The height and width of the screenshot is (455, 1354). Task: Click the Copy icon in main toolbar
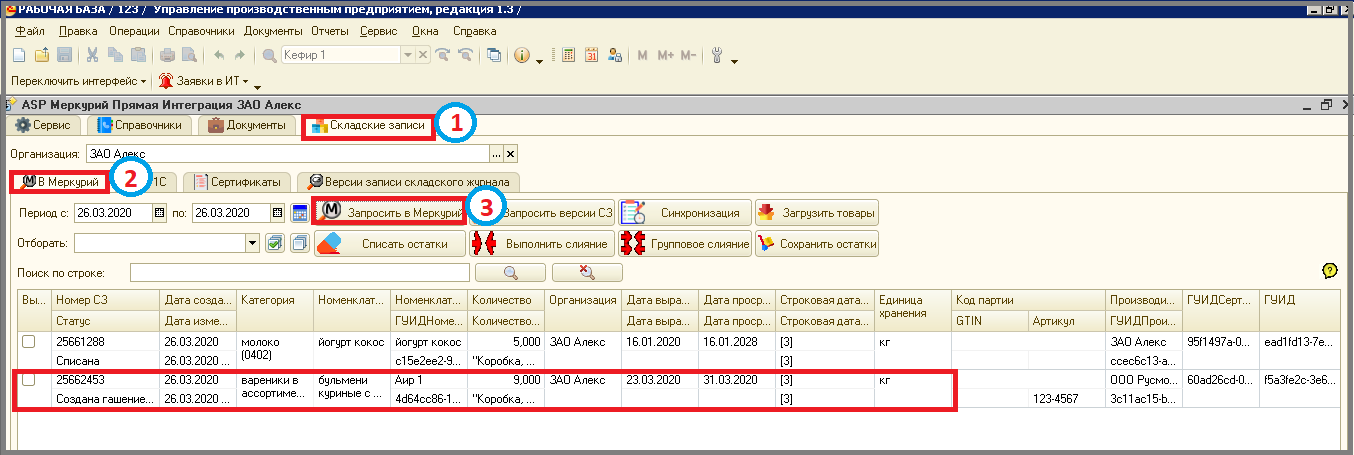click(115, 56)
